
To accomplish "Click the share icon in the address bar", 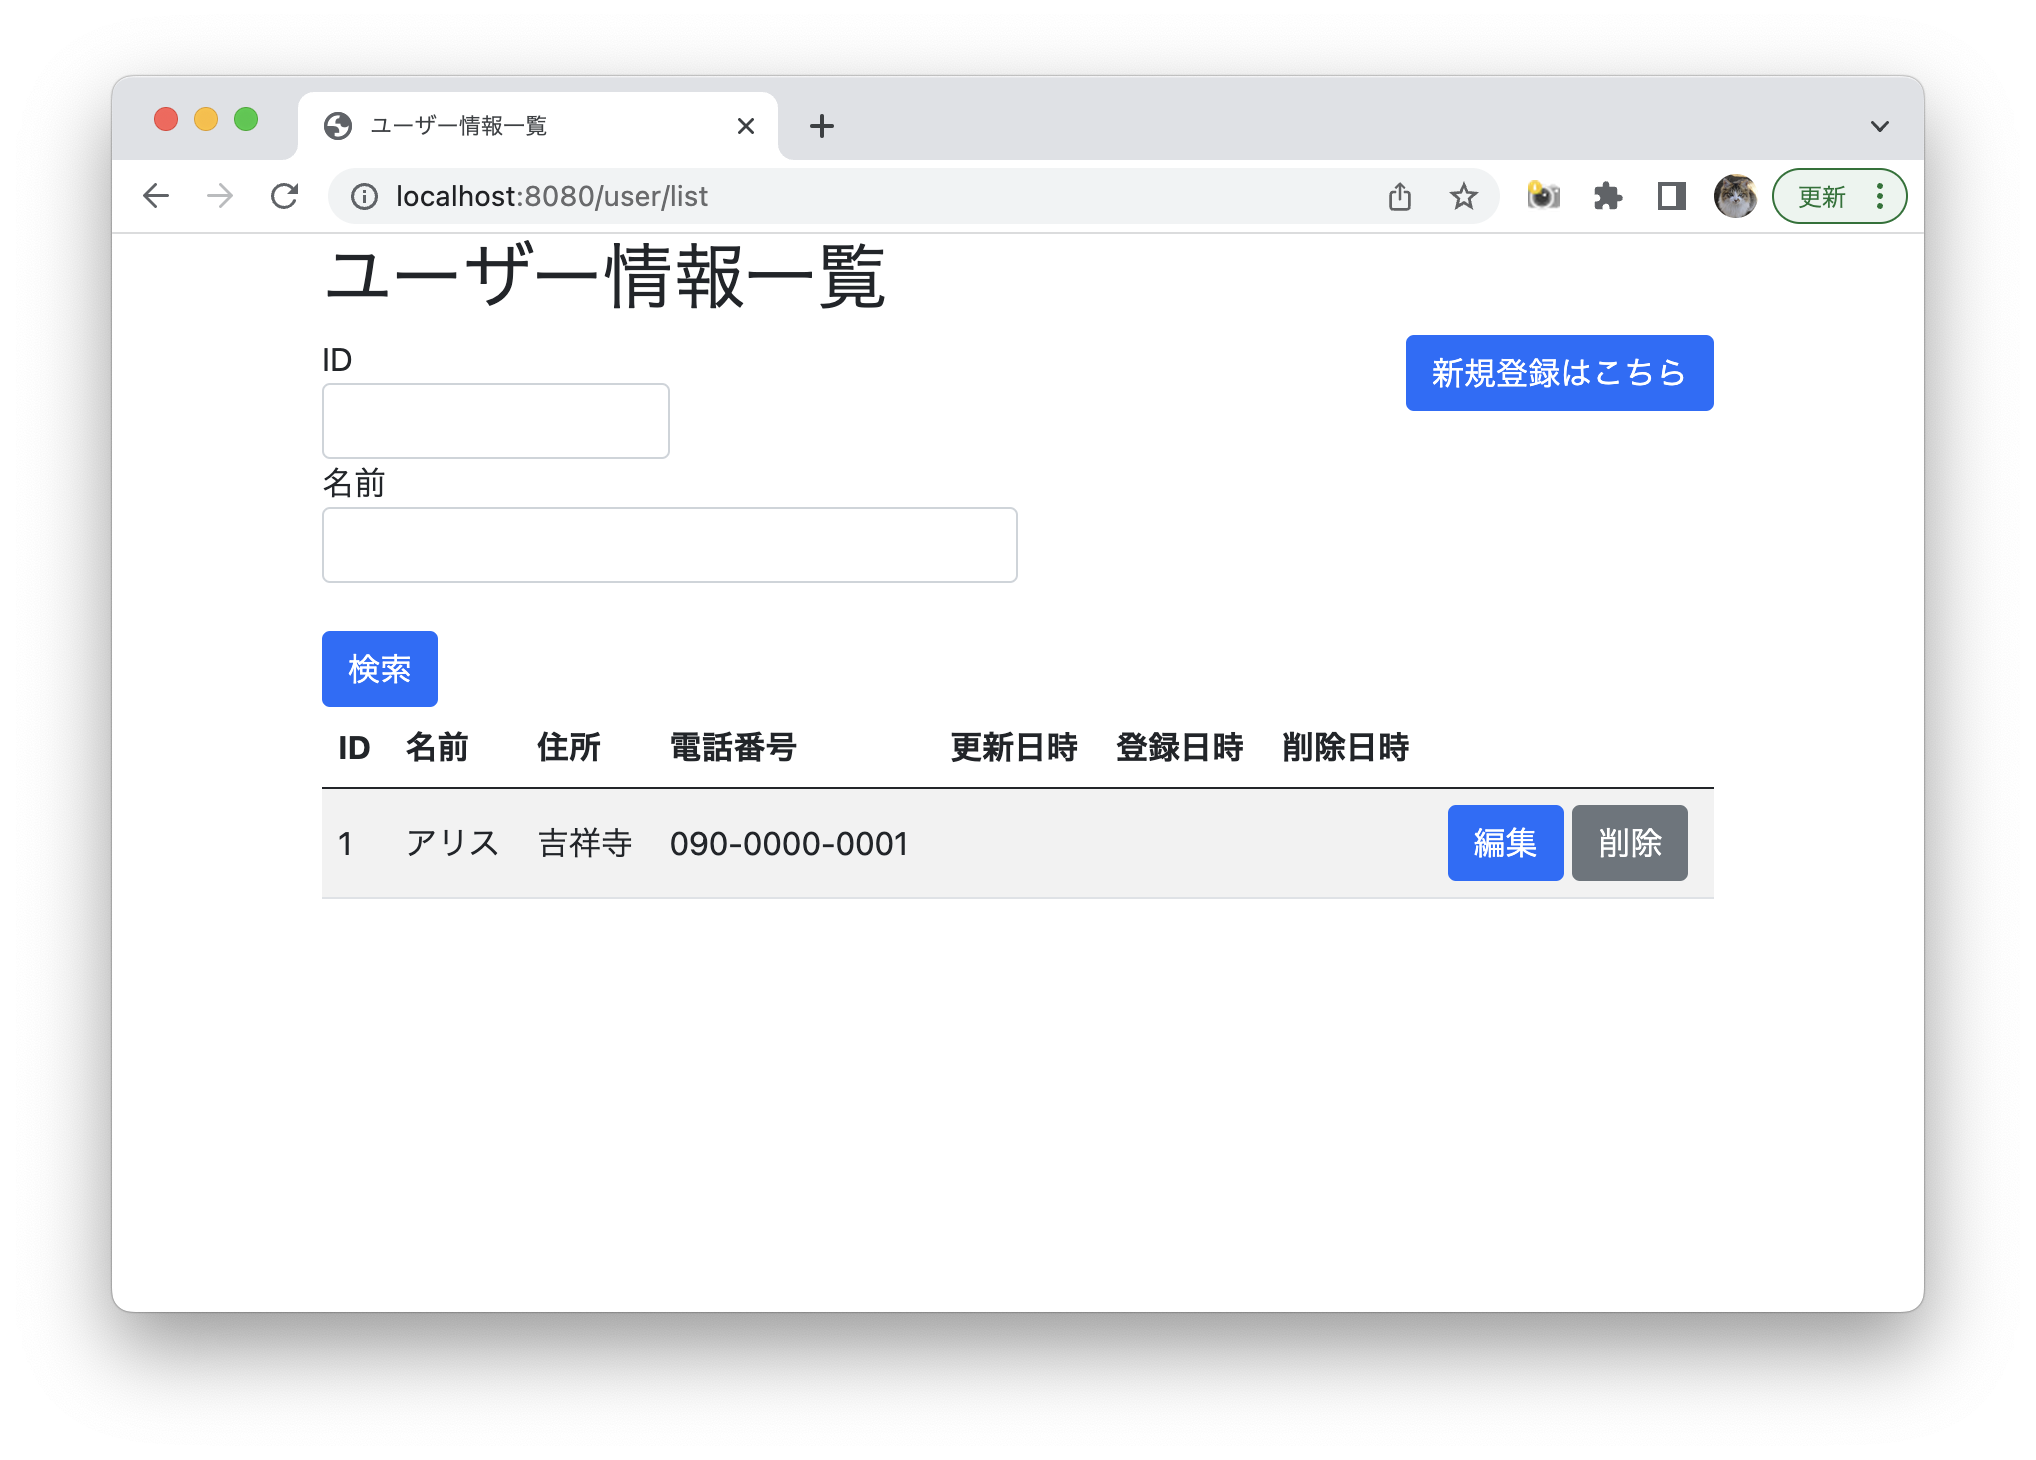I will [x=1400, y=196].
